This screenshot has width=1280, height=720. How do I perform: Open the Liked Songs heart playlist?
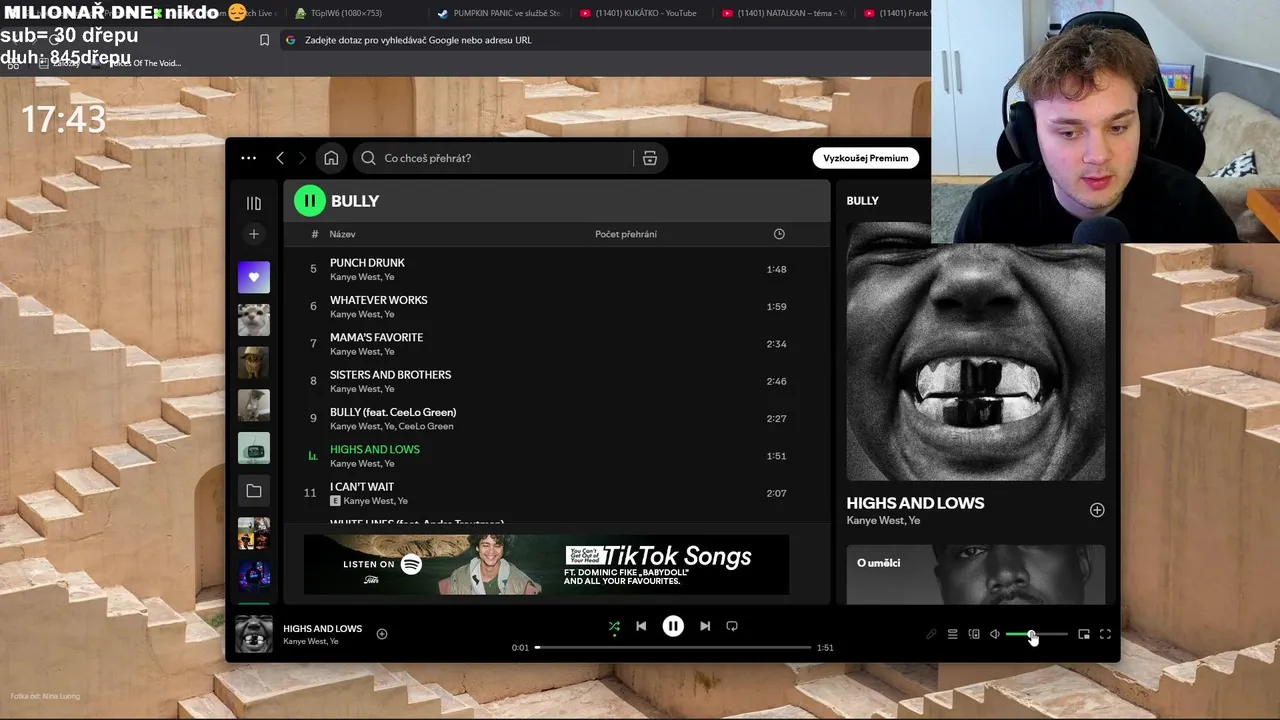point(254,277)
